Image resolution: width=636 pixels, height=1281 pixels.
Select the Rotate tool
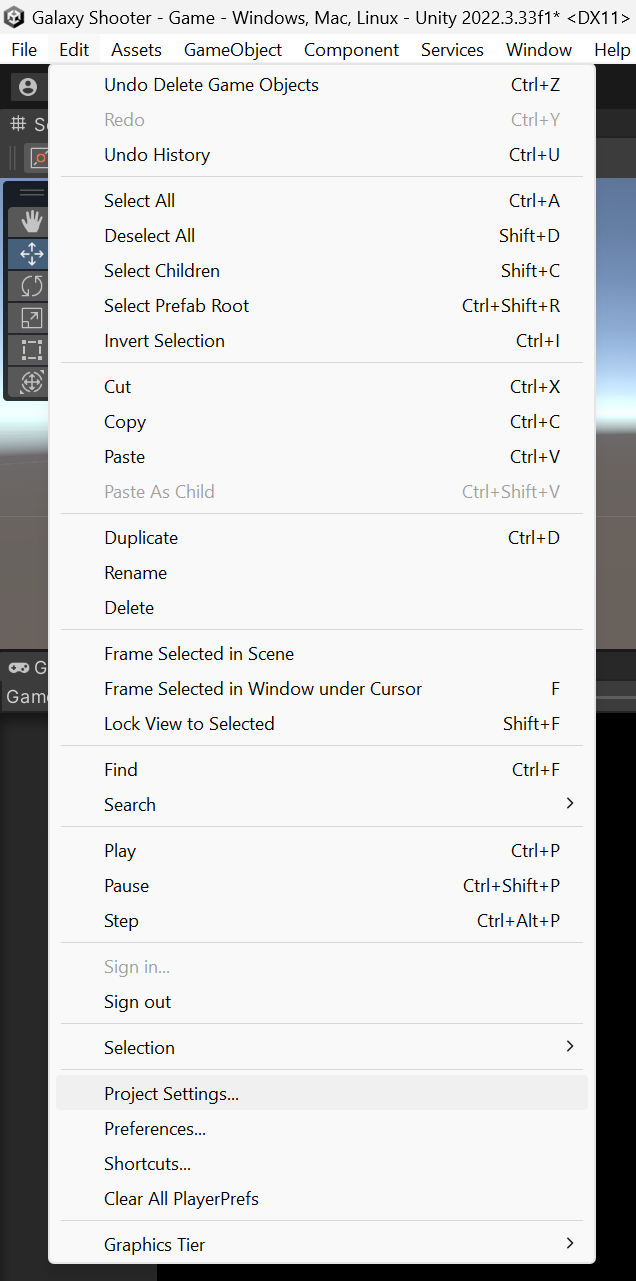[x=31, y=286]
